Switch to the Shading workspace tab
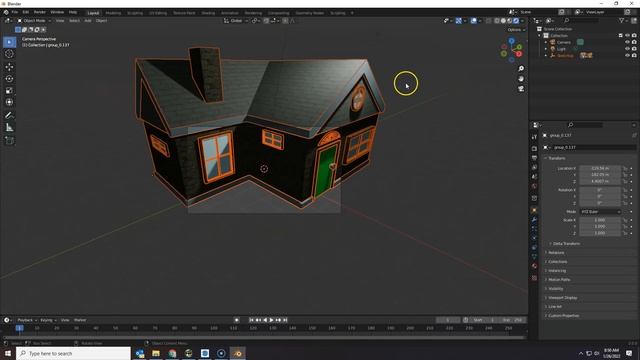Screen dimensions: 640x360 click(x=208, y=13)
